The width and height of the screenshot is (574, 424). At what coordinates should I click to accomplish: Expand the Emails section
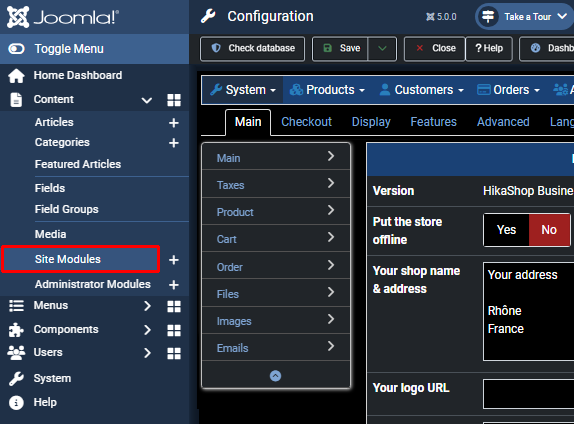pos(276,347)
